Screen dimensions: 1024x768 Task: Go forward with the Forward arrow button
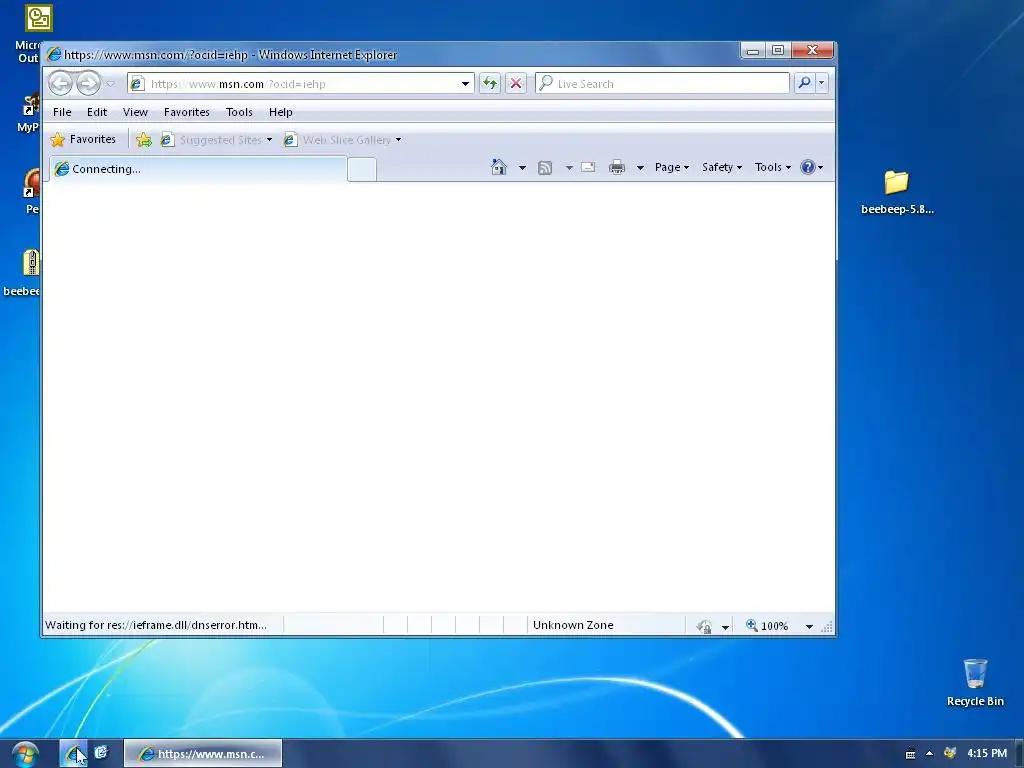point(88,84)
